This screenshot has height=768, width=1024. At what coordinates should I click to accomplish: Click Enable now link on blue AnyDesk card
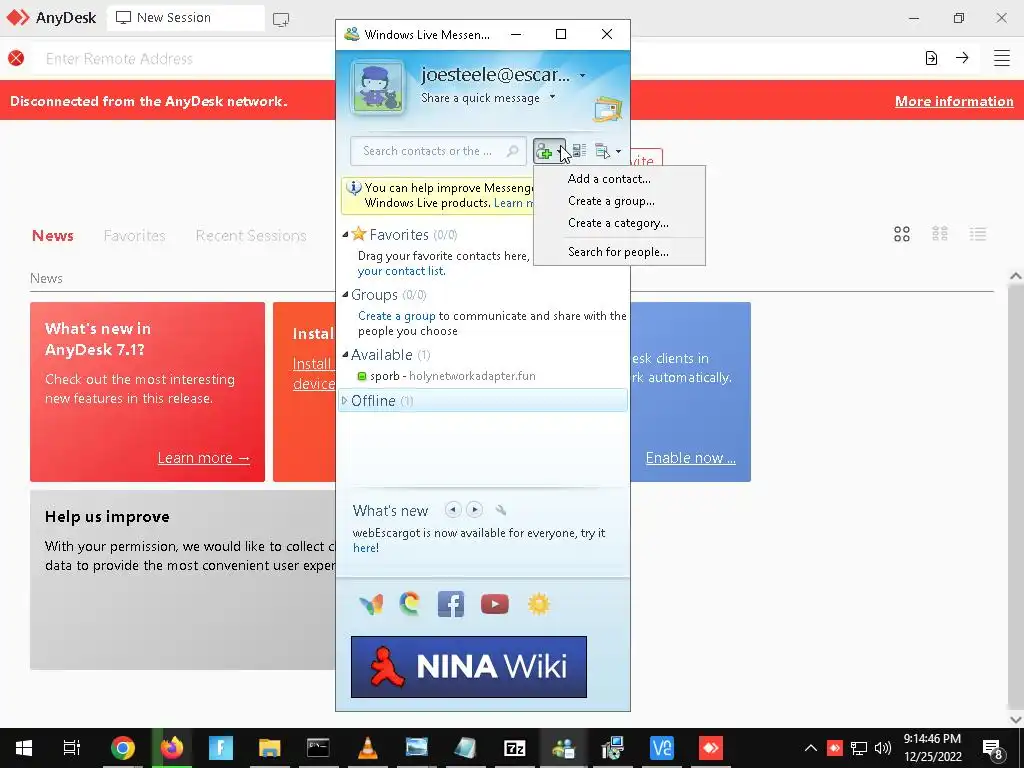click(690, 458)
